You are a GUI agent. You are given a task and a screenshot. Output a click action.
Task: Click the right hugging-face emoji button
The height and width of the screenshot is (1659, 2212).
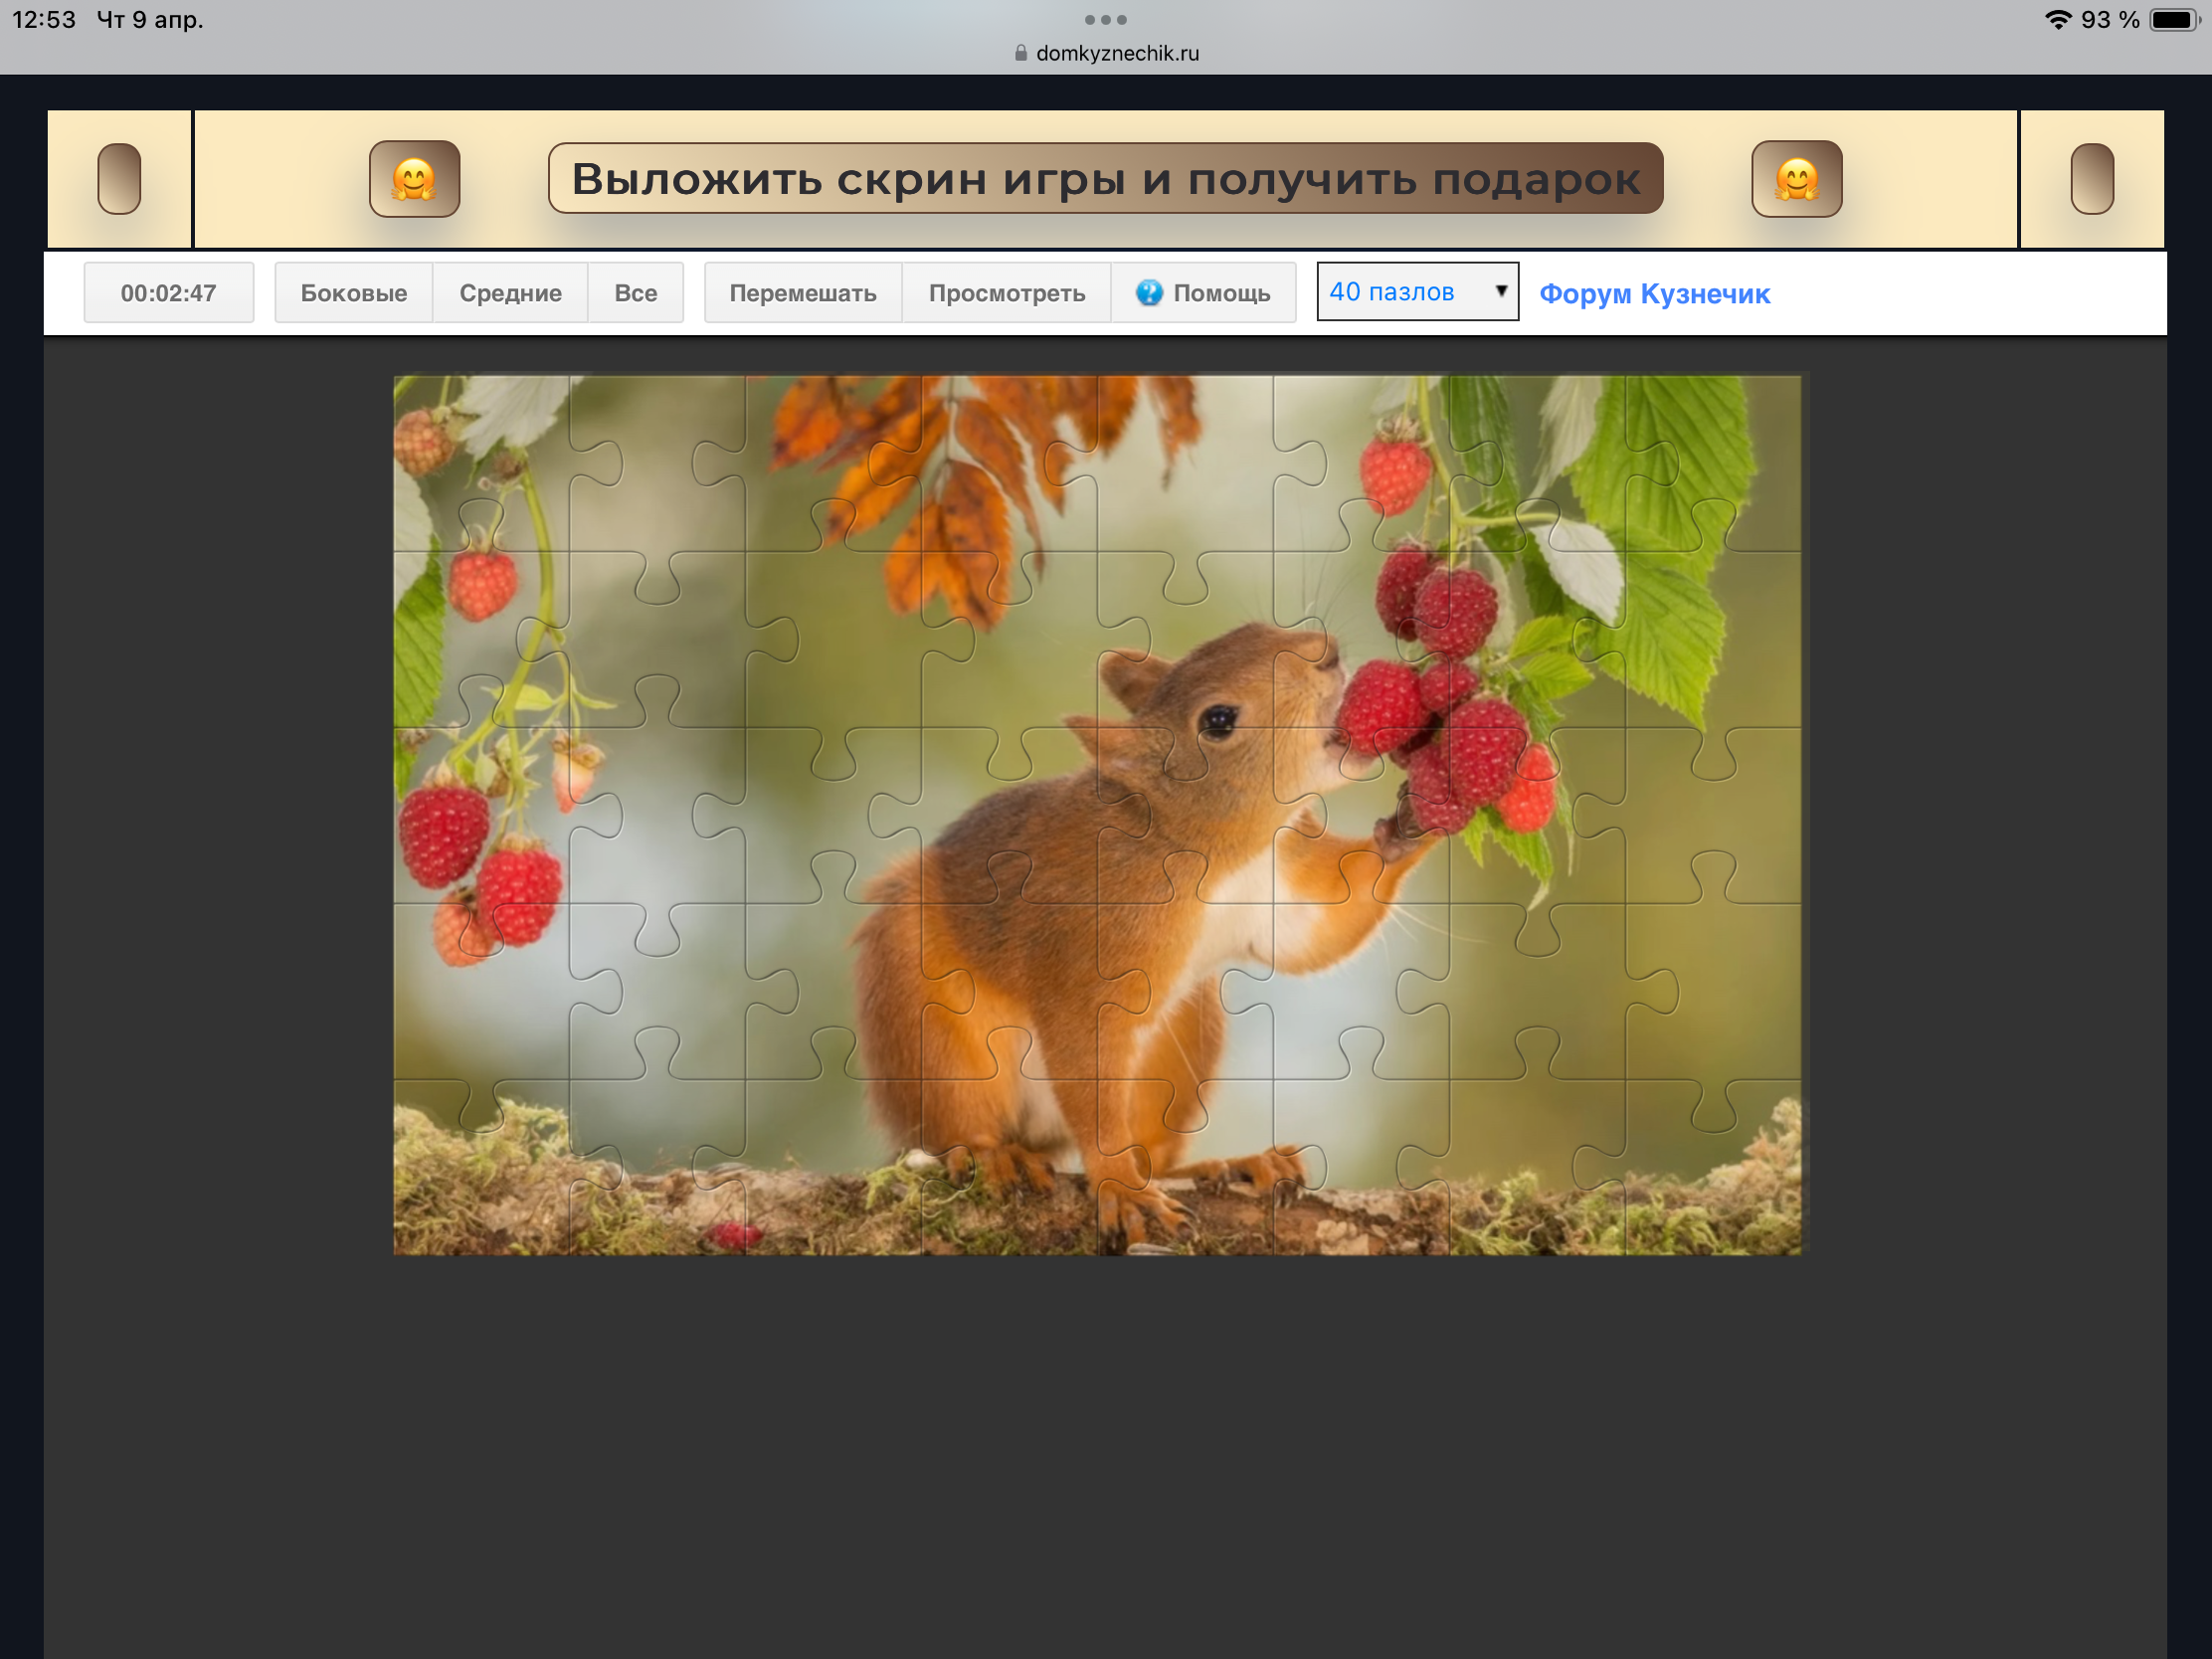click(x=1796, y=179)
